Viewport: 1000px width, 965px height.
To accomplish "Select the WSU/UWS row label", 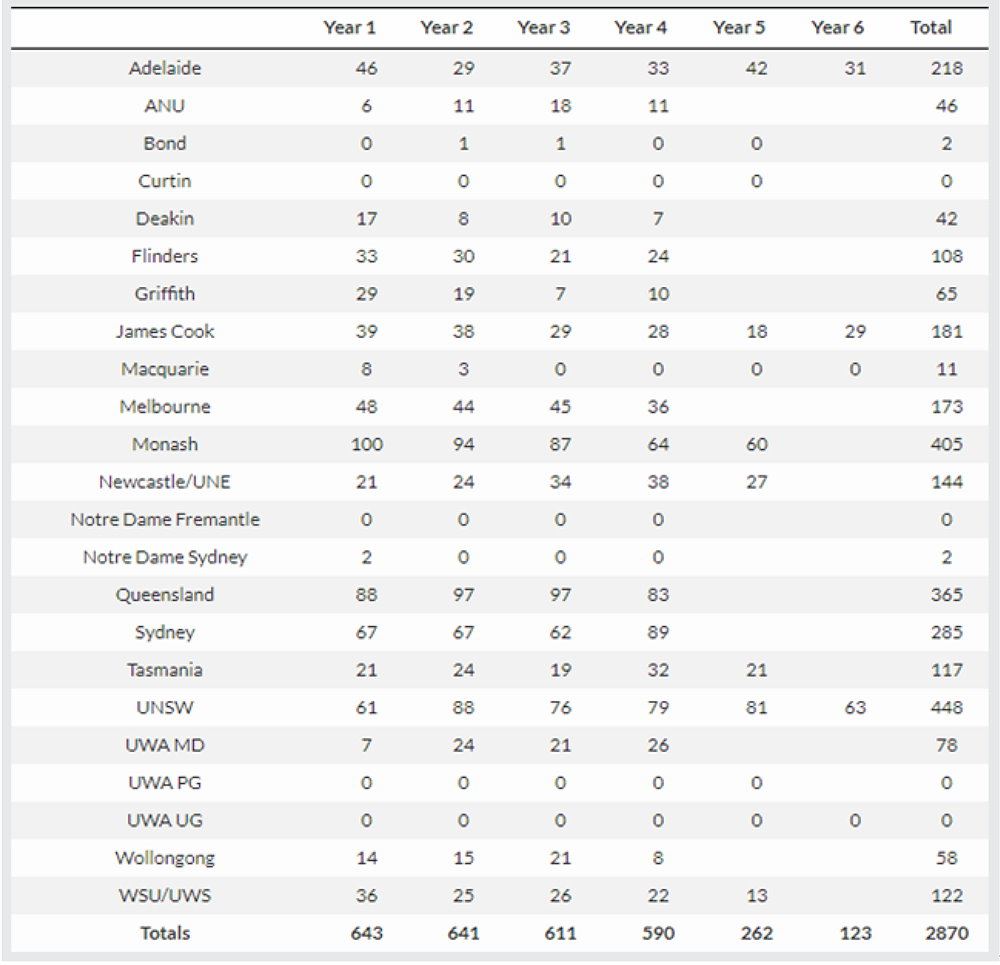I will (x=165, y=896).
